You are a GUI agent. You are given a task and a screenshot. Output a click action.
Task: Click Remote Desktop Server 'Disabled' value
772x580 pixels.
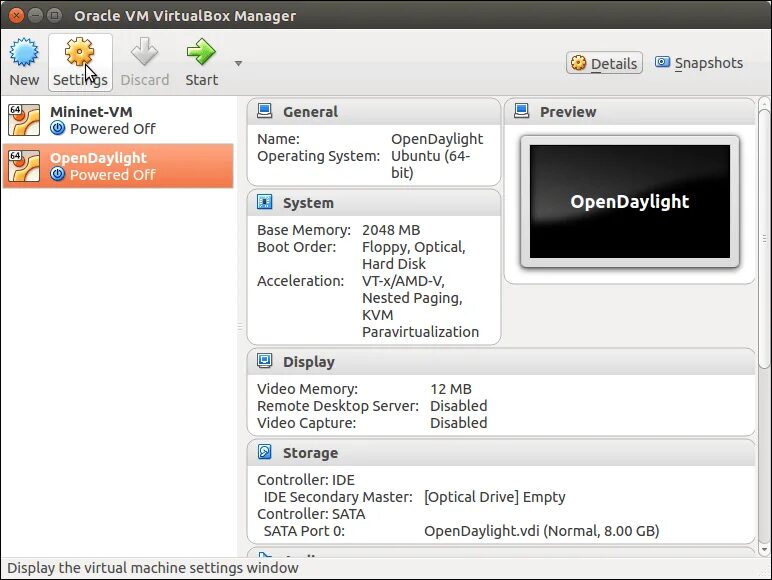[x=458, y=406]
